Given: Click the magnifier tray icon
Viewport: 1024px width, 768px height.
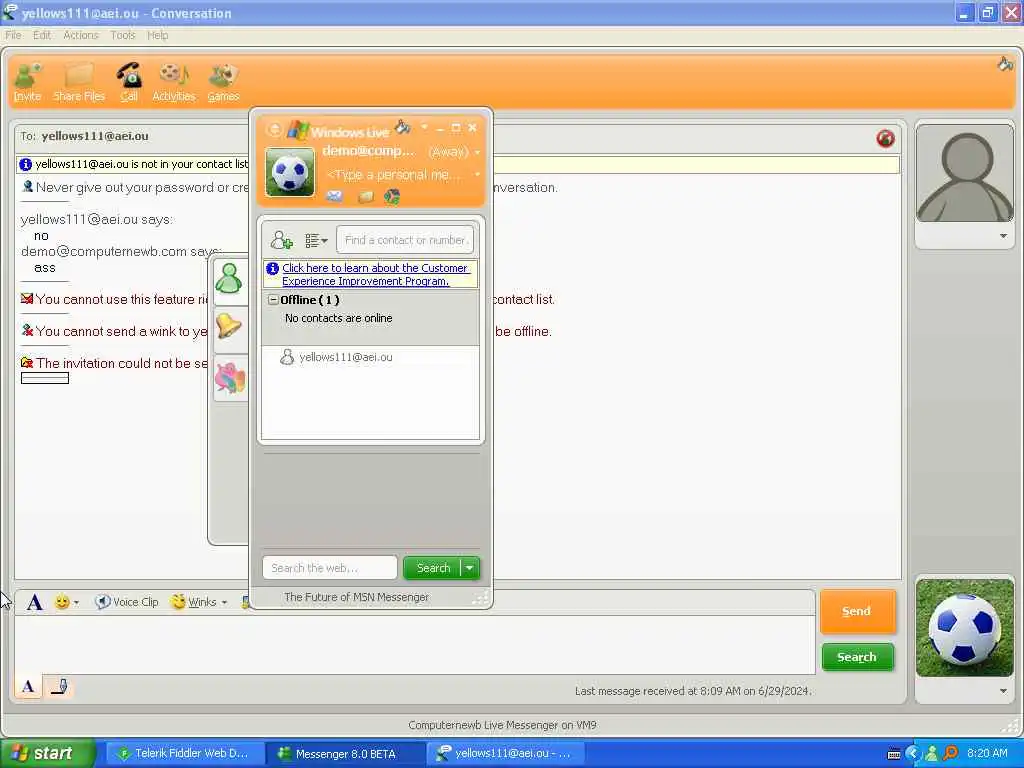Looking at the screenshot, I should (951, 753).
